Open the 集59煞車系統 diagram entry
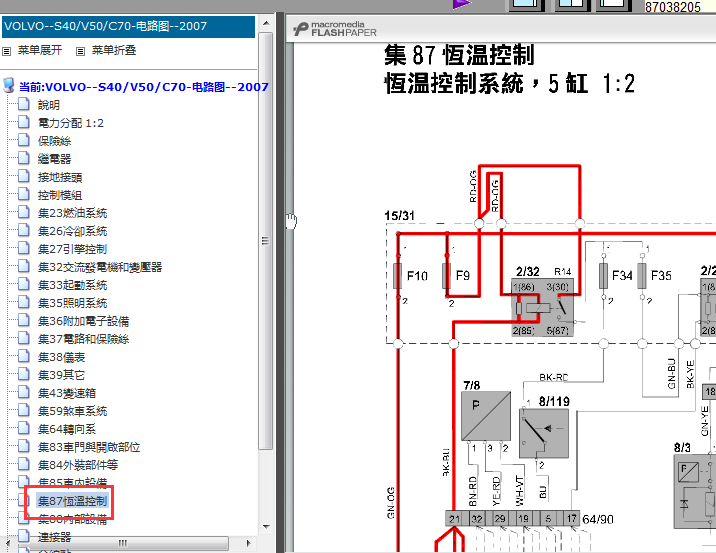Image resolution: width=716 pixels, height=553 pixels. click(x=72, y=411)
